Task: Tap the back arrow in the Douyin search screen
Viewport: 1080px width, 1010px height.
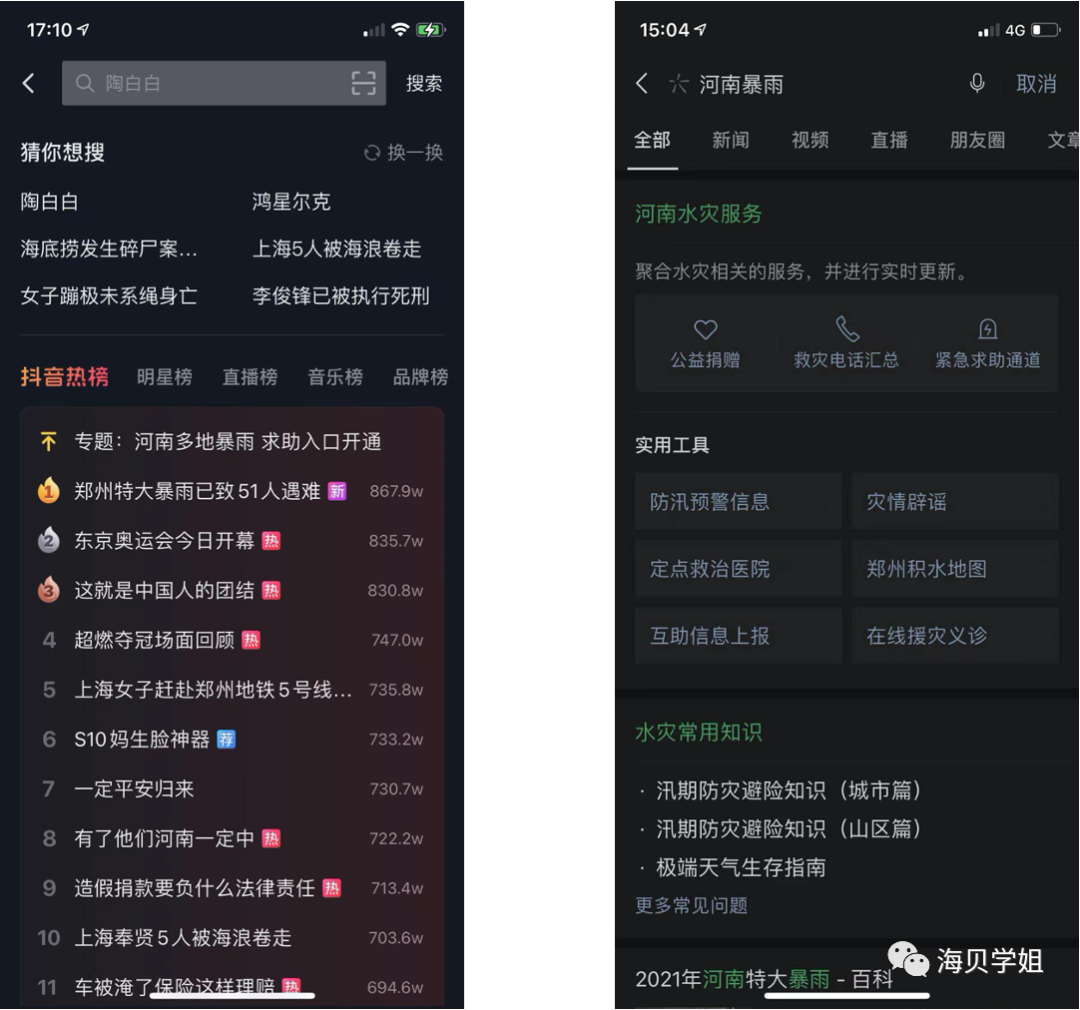Action: pos(28,83)
